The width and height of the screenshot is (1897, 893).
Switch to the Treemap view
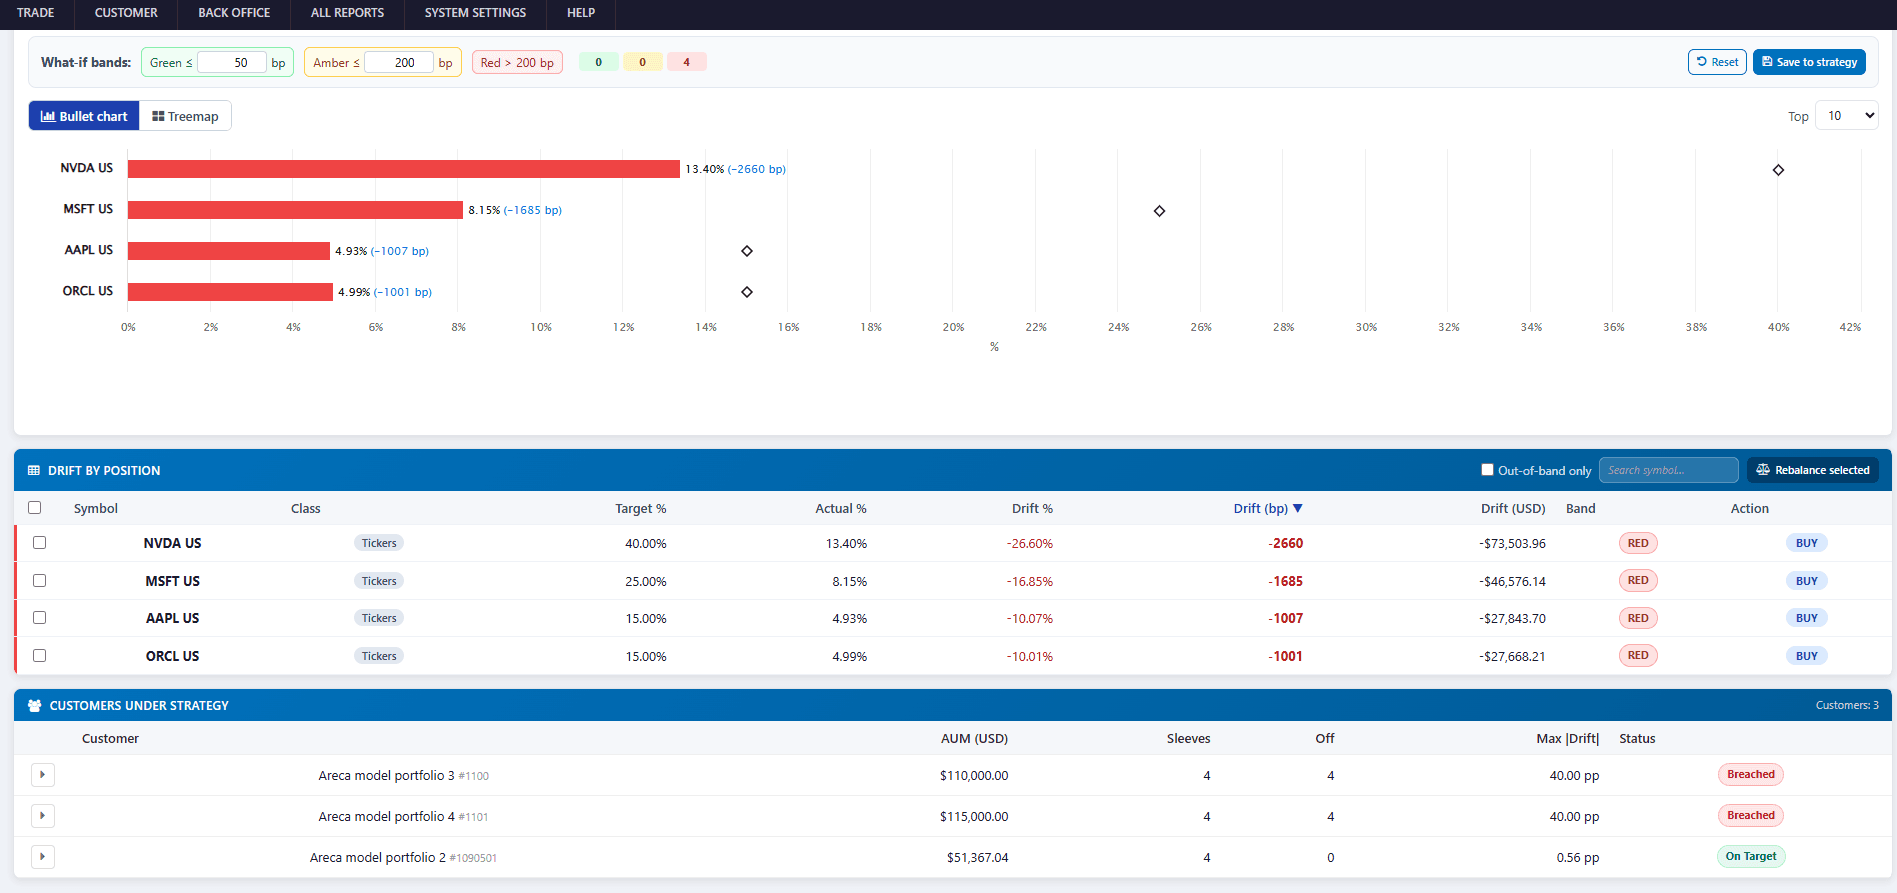185,116
